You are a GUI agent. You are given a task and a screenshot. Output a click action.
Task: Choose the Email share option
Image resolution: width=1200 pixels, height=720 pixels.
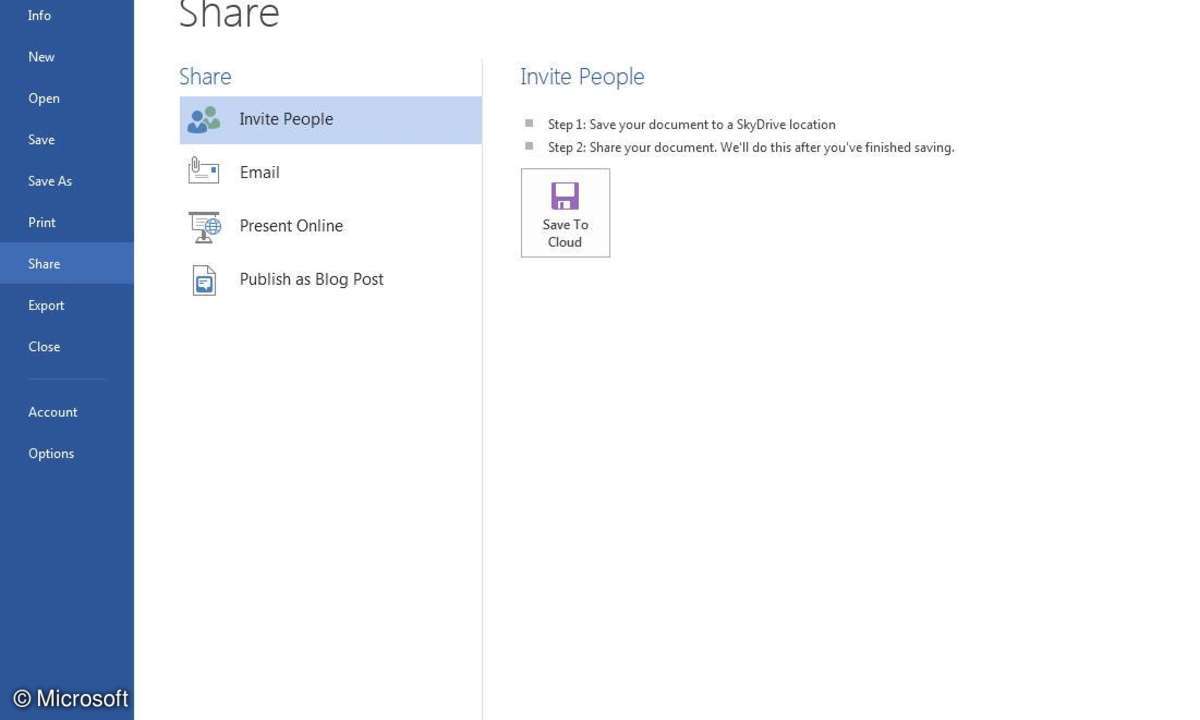pyautogui.click(x=331, y=172)
